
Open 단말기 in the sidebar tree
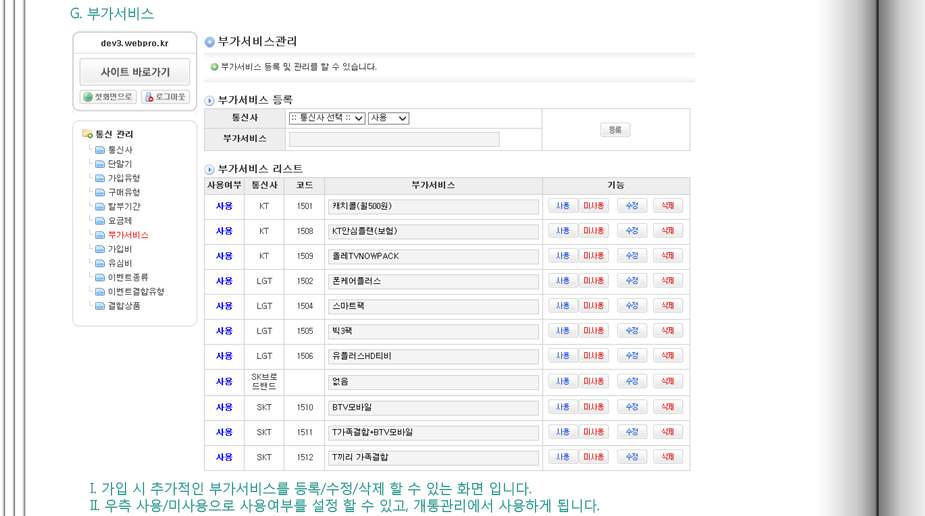pos(119,164)
